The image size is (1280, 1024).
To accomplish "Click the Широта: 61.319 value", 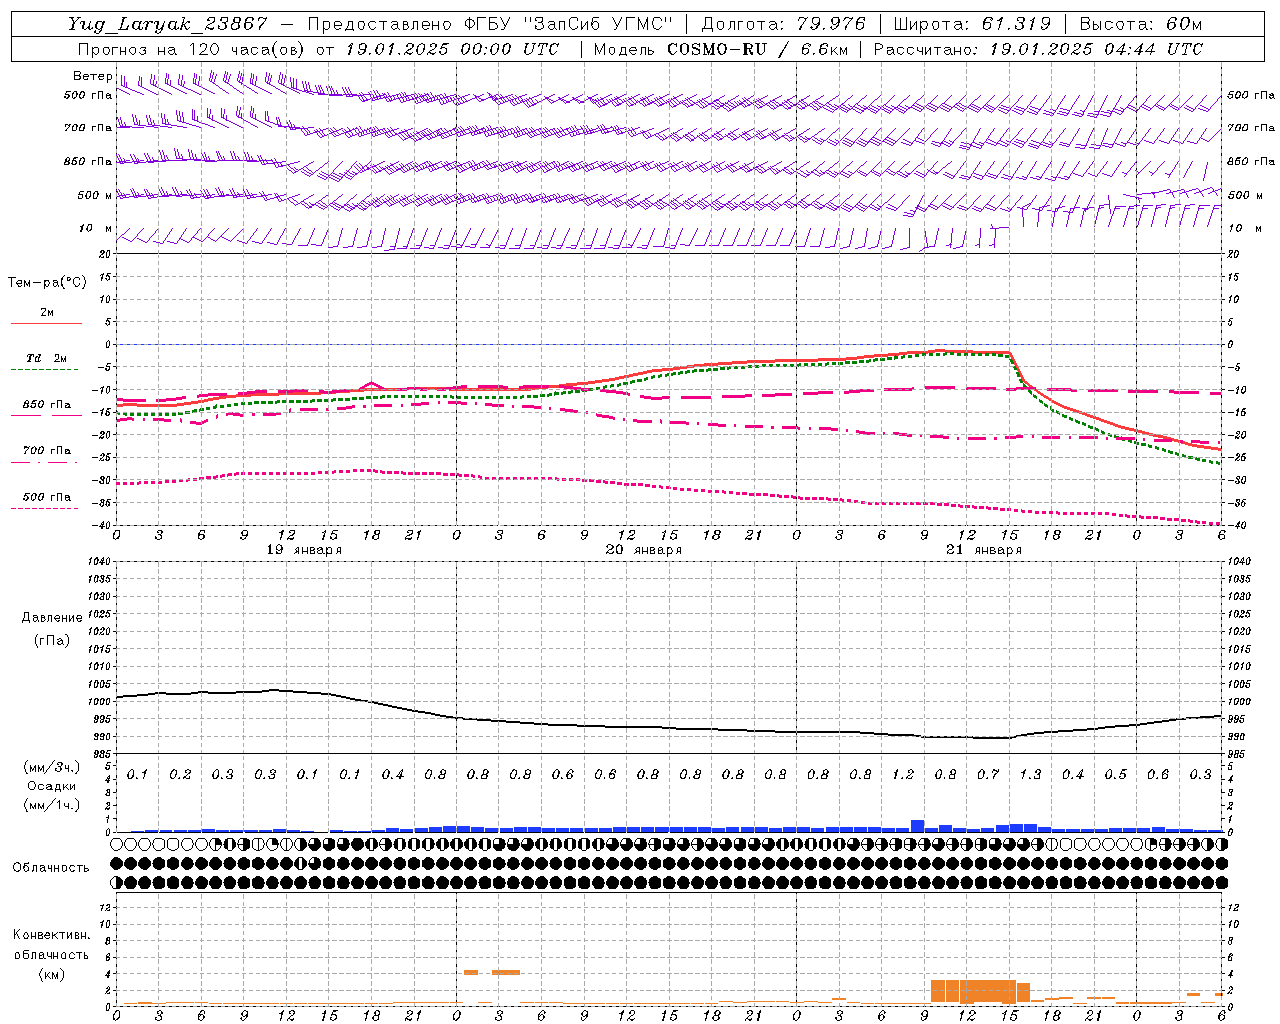I will pyautogui.click(x=972, y=24).
